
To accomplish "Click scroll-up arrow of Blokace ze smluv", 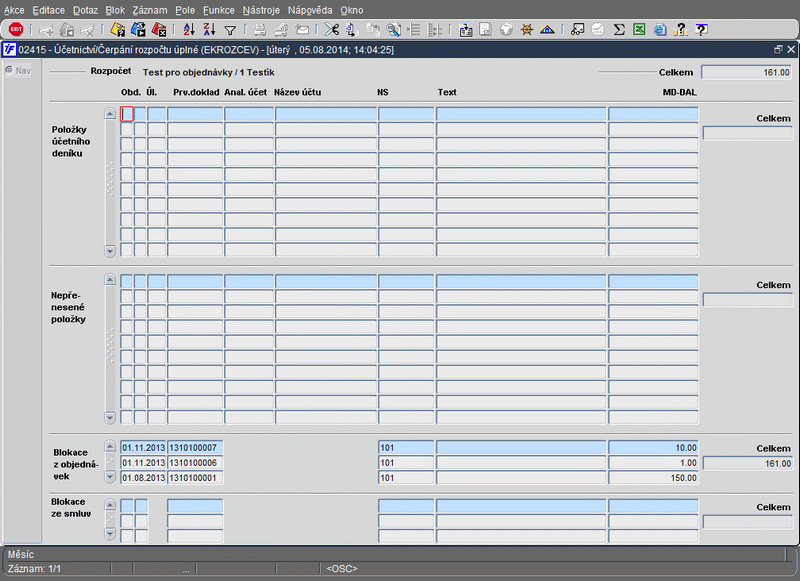I will [x=110, y=504].
